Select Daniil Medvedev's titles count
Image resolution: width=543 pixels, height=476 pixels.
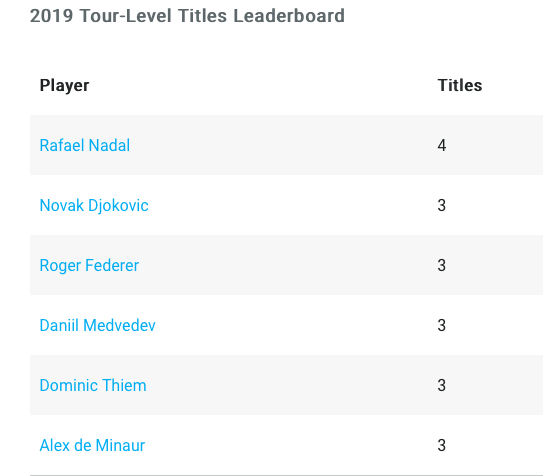(x=442, y=325)
